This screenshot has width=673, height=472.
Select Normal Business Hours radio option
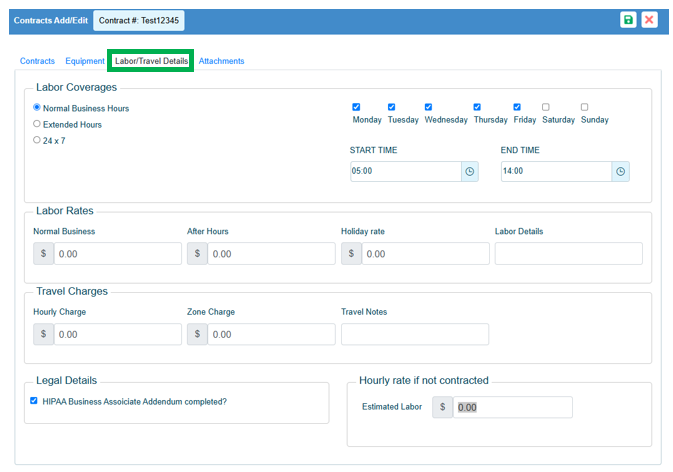pos(37,107)
